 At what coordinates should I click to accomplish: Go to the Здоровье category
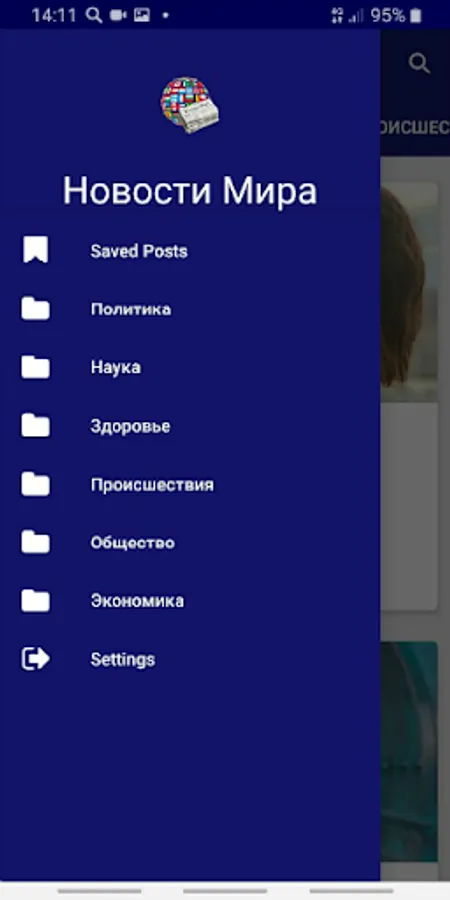click(x=190, y=426)
